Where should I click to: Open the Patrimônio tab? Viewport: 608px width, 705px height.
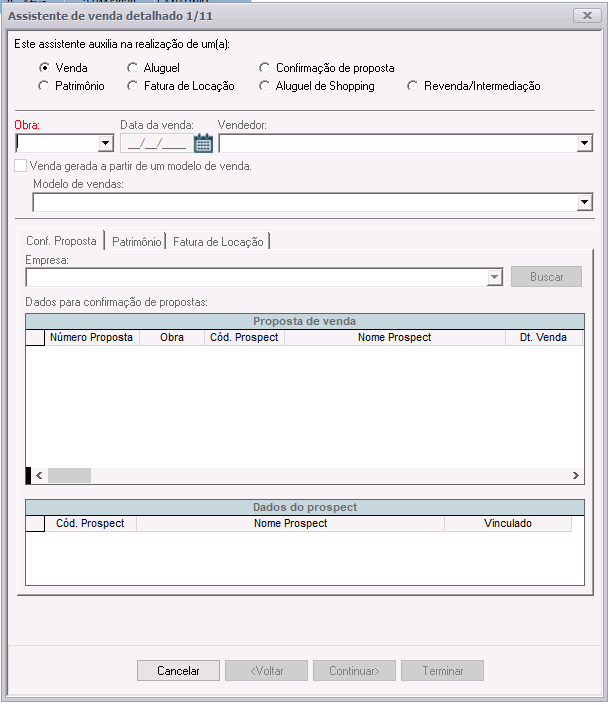(136, 242)
